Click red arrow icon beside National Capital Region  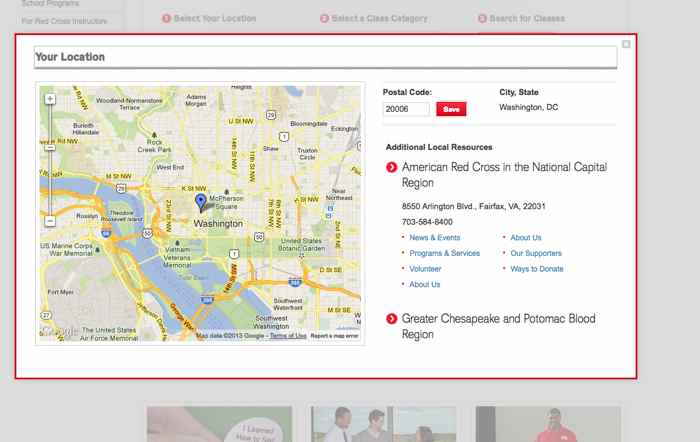point(392,167)
